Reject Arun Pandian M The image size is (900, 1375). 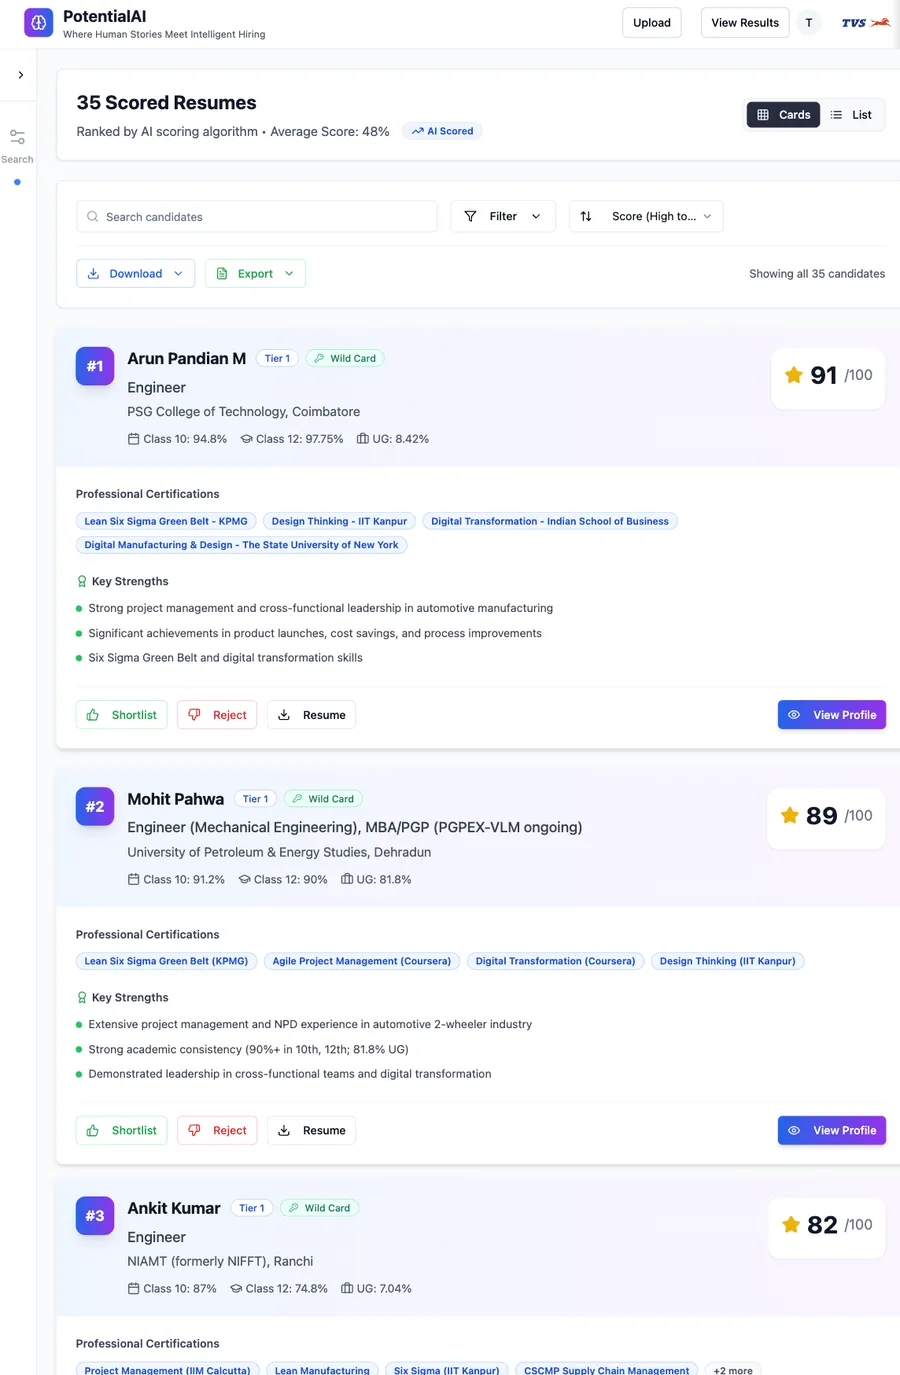(217, 715)
